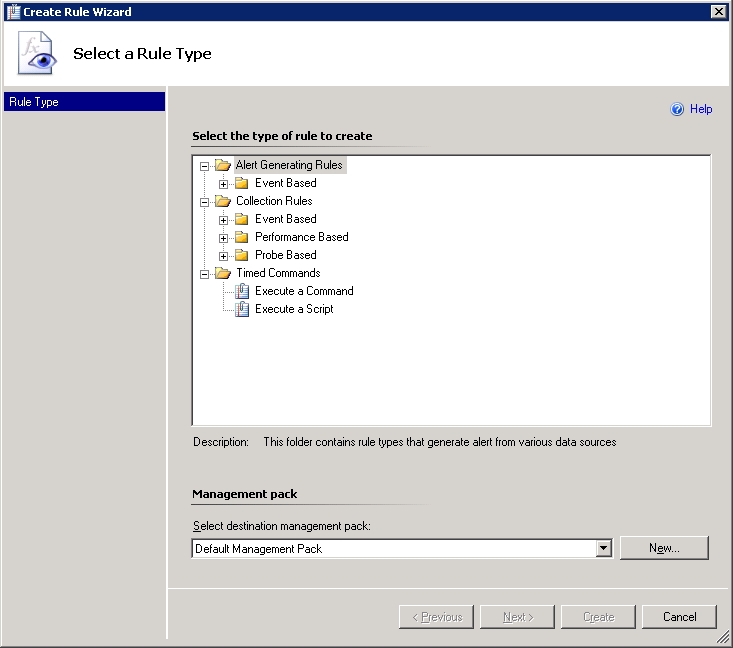733x648 pixels.
Task: Open the destination management pack dropdown
Action: pyautogui.click(x=603, y=548)
